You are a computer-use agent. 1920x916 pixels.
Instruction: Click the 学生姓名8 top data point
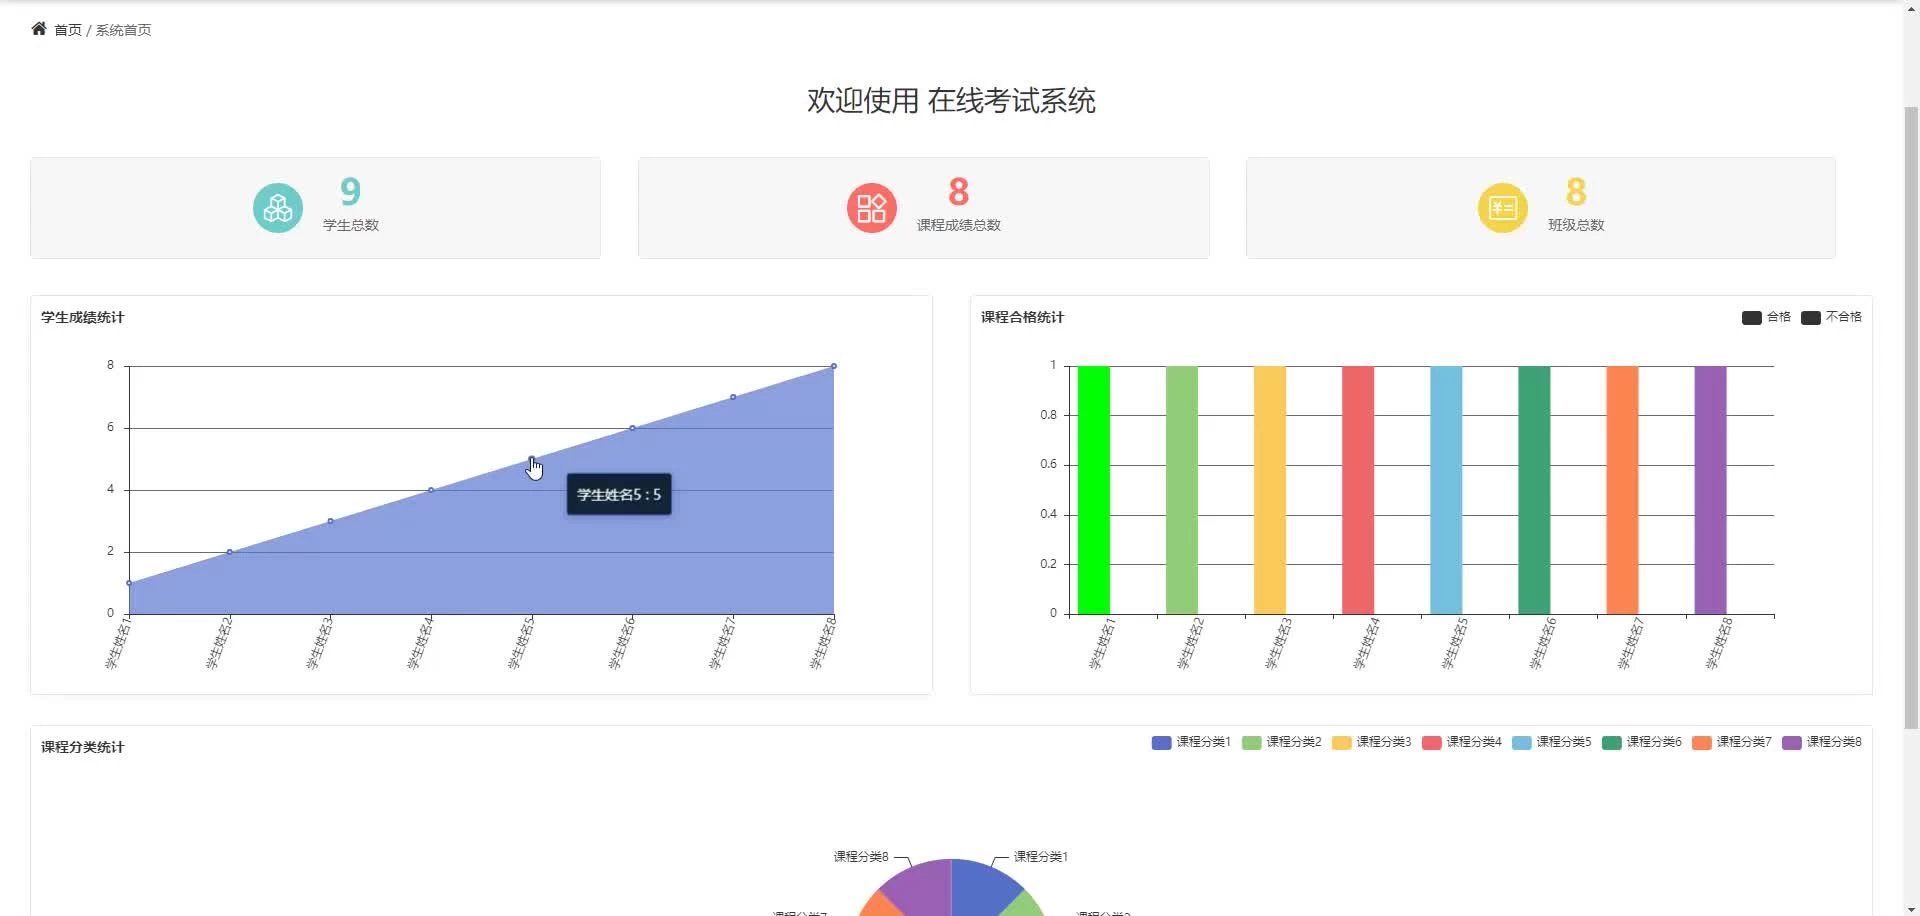click(x=834, y=366)
